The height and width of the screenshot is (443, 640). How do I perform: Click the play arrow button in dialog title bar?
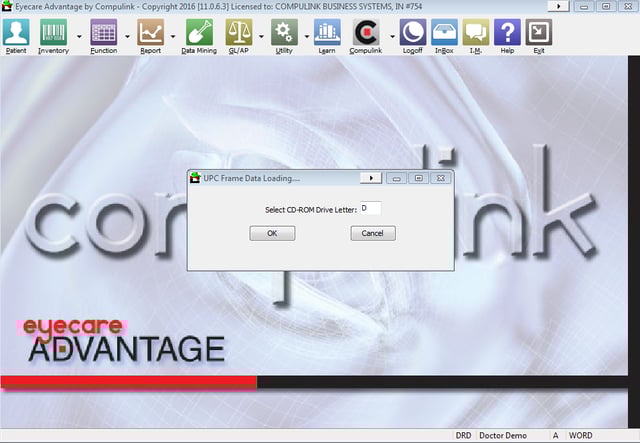tap(371, 178)
